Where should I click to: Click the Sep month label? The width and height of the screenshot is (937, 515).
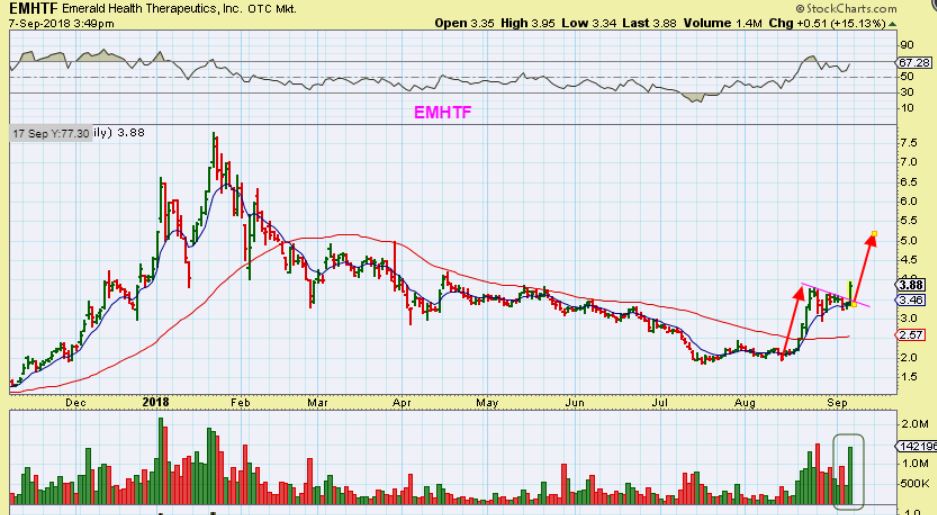coord(837,403)
